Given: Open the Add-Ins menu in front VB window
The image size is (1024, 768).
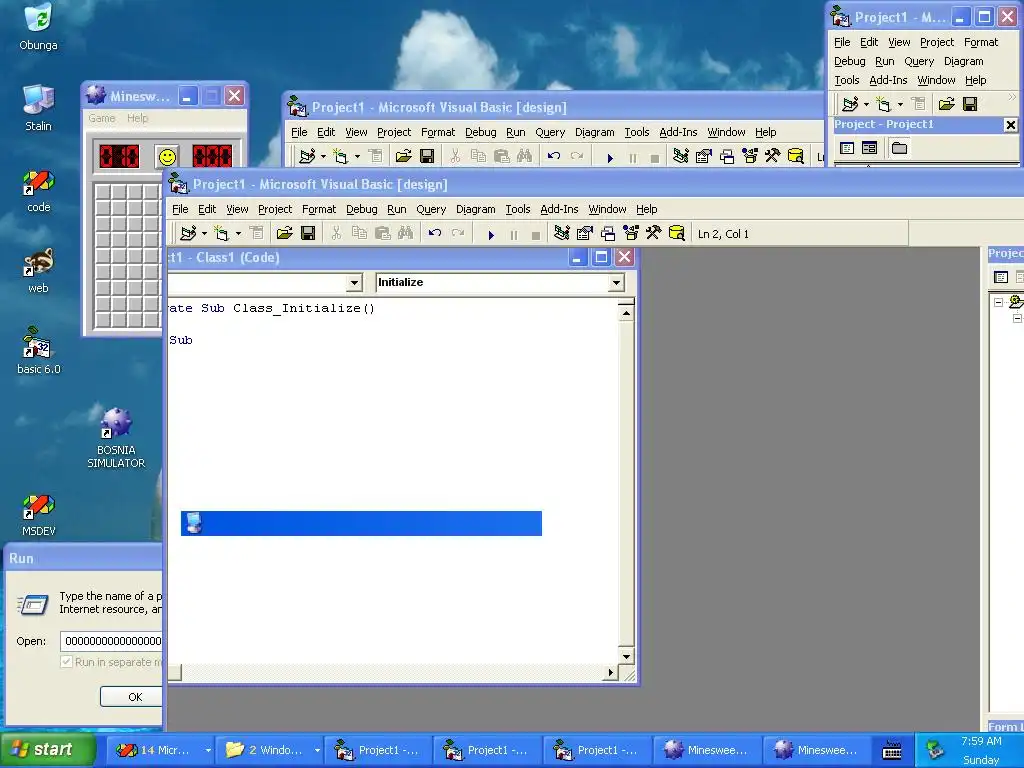Looking at the screenshot, I should point(559,209).
